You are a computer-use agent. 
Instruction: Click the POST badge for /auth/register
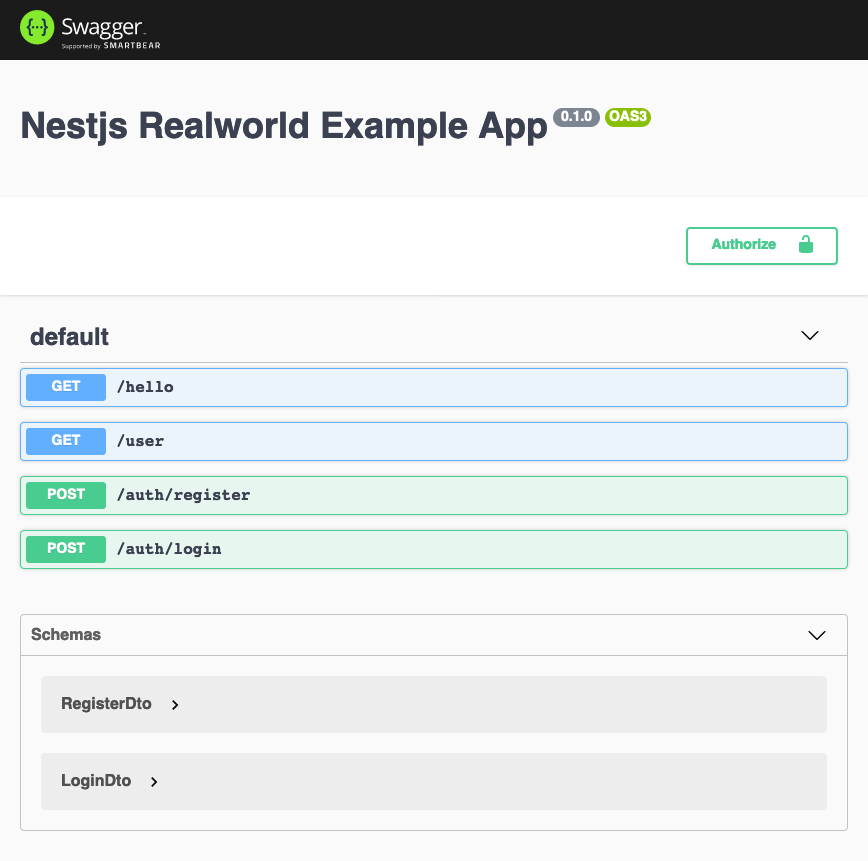(x=66, y=495)
